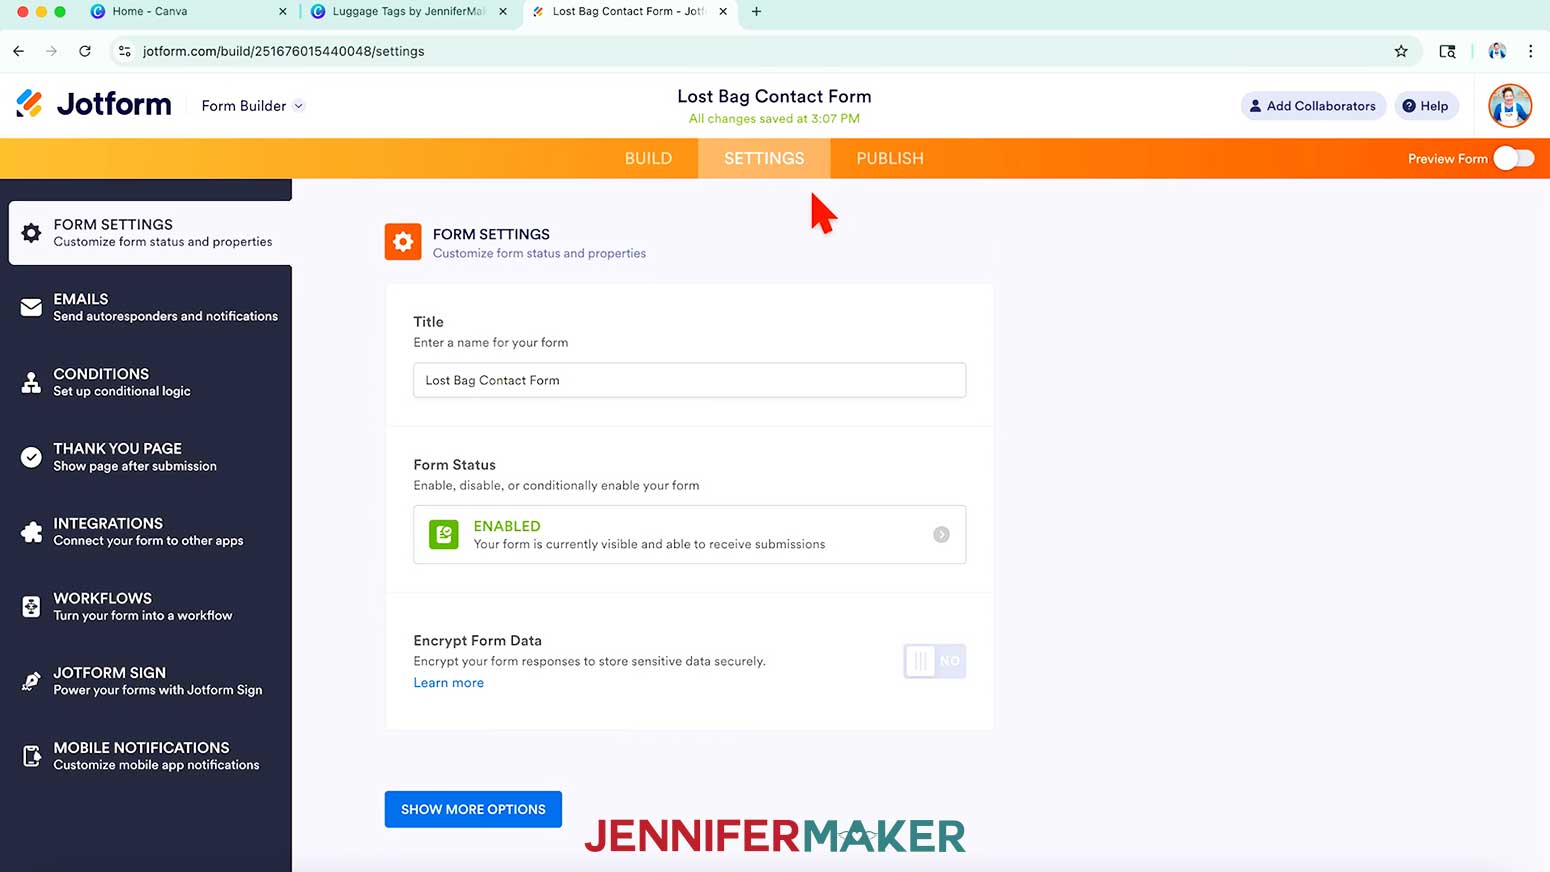Click the Lost Bag Contact Form header title
The width and height of the screenshot is (1550, 872).
pos(774,96)
